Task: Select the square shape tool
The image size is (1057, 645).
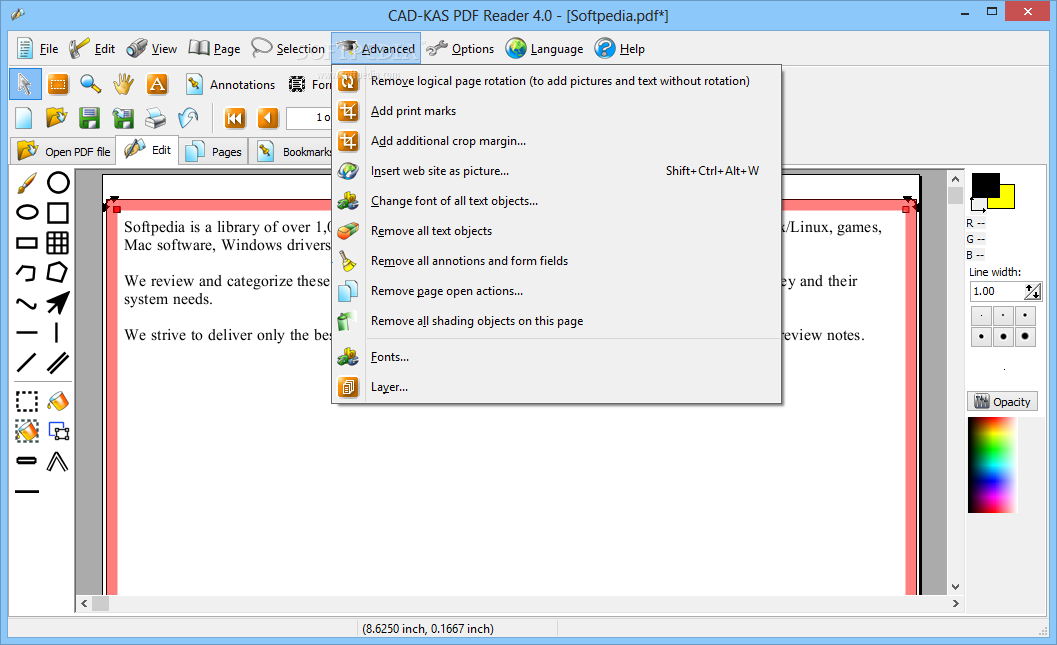Action: coord(58,212)
